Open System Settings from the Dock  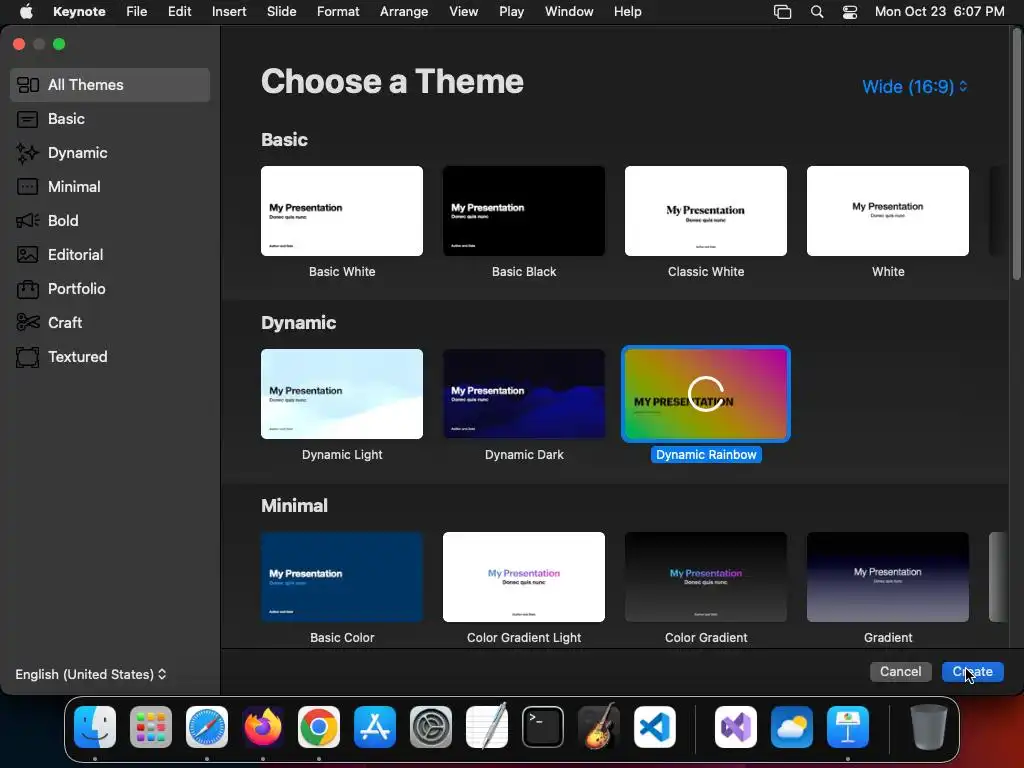pos(431,727)
